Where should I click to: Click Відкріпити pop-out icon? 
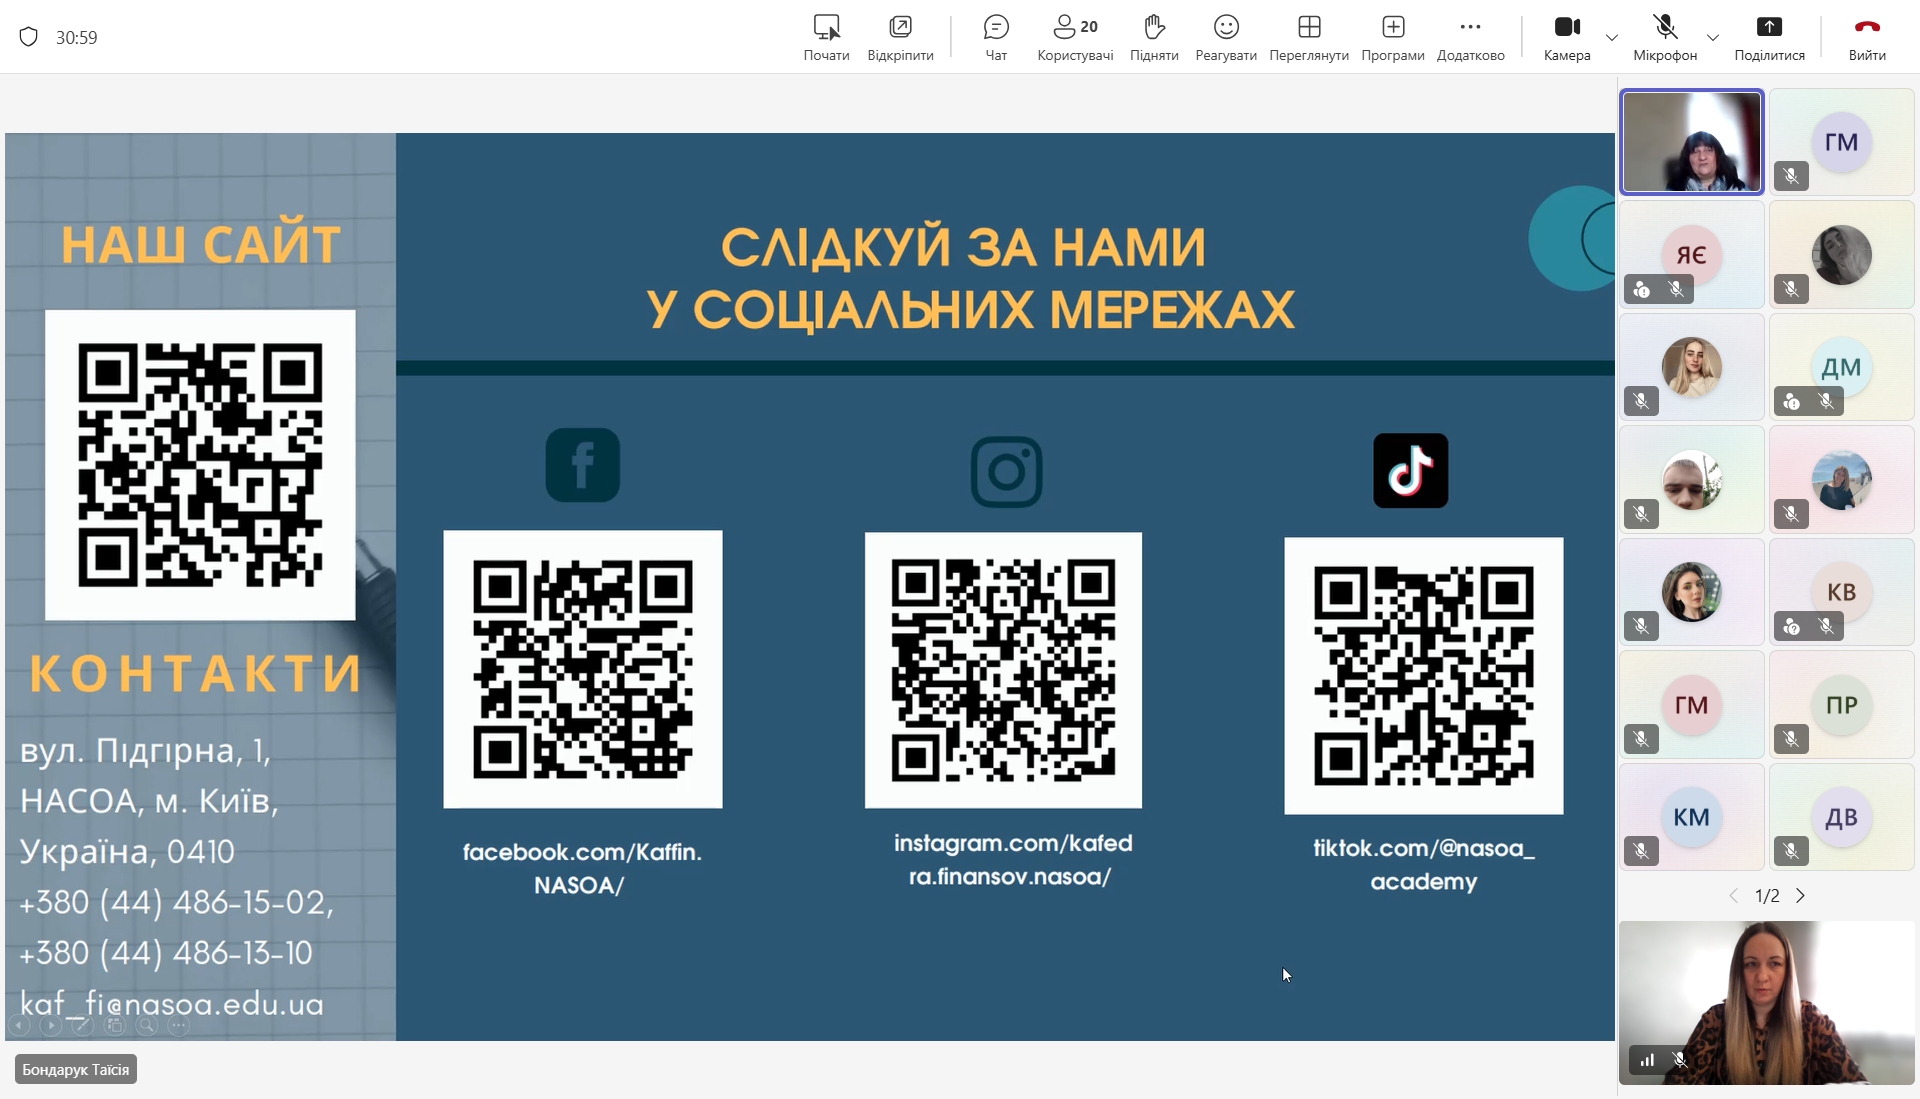[x=900, y=37]
